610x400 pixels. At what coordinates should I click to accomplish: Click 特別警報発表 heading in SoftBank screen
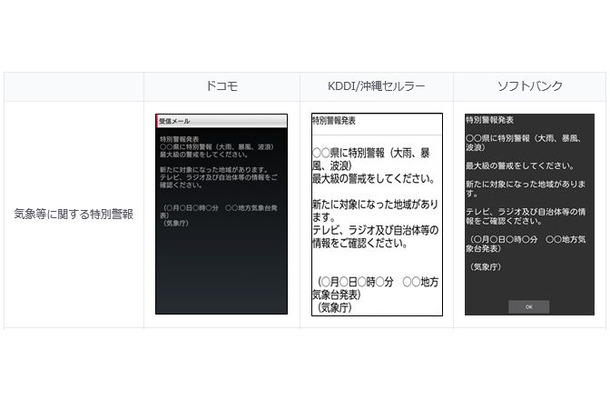[490, 120]
